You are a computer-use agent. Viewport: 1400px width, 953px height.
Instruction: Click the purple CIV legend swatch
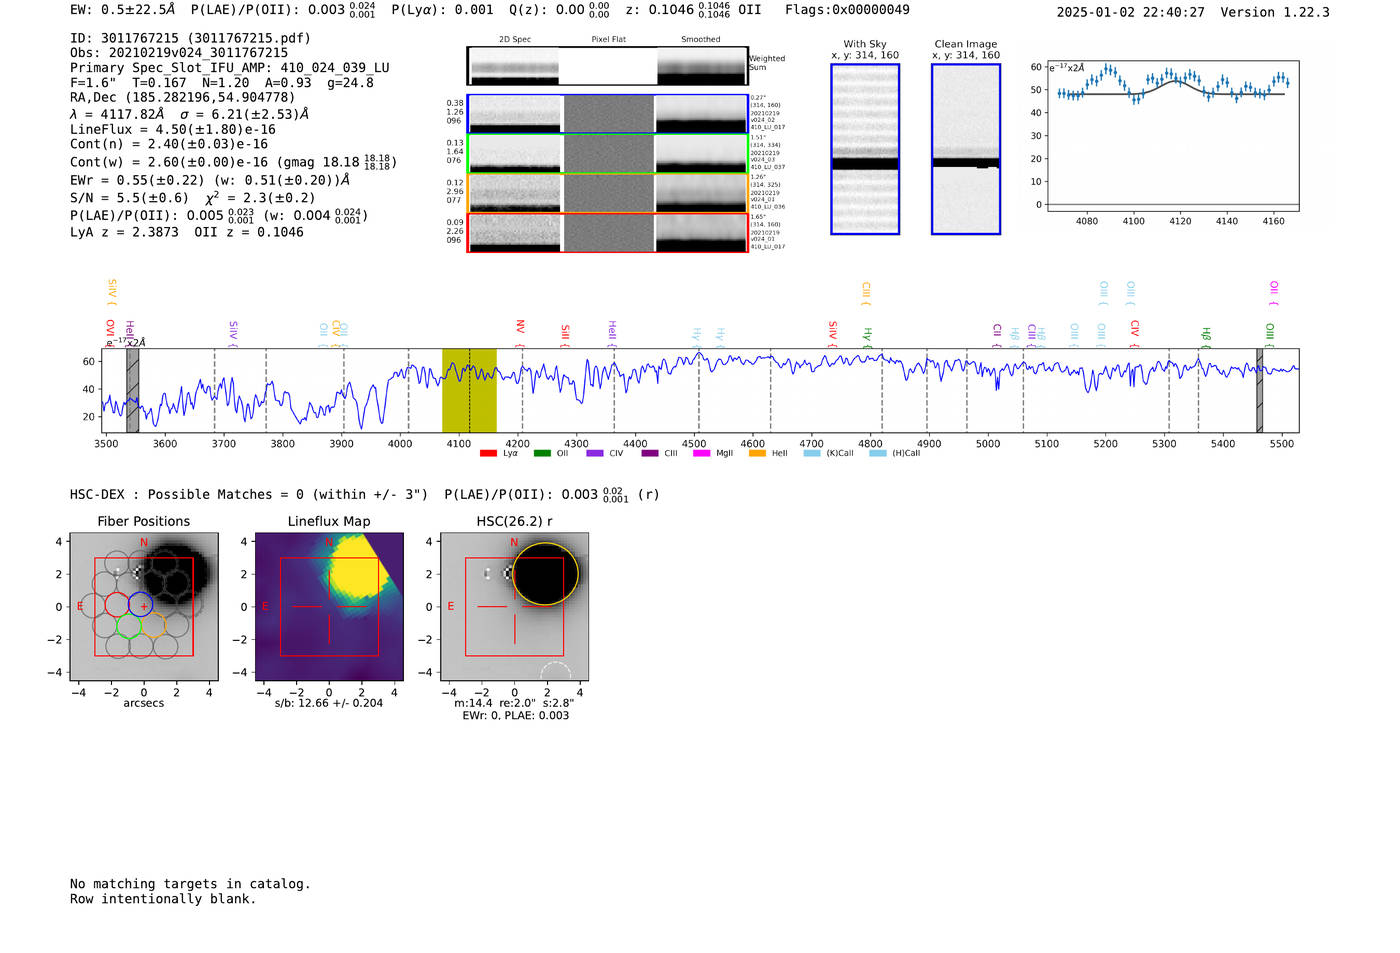595,453
